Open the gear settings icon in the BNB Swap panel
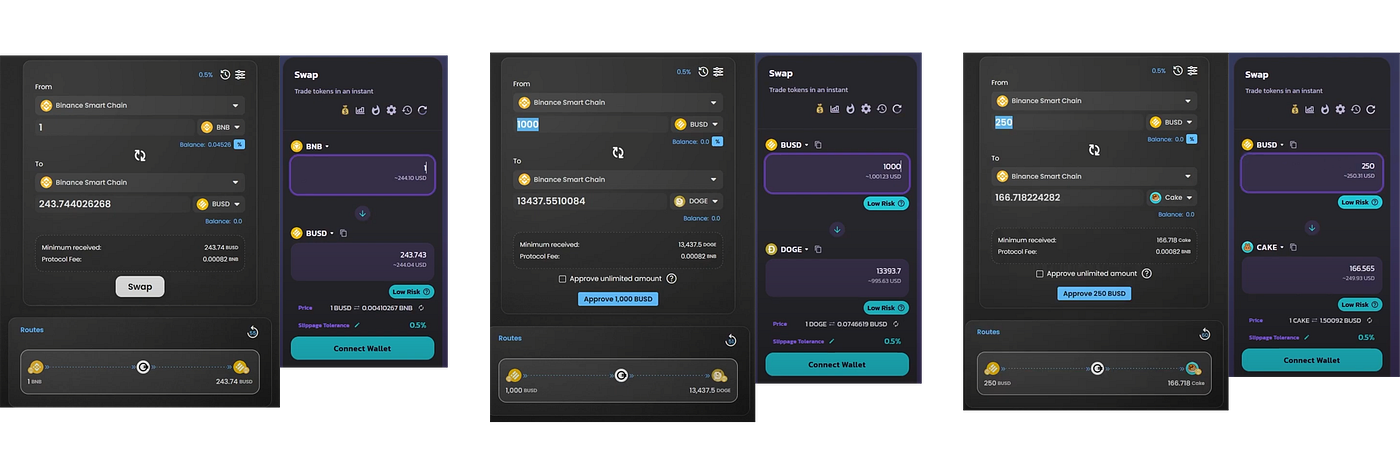This screenshot has width=1400, height=474. point(391,110)
